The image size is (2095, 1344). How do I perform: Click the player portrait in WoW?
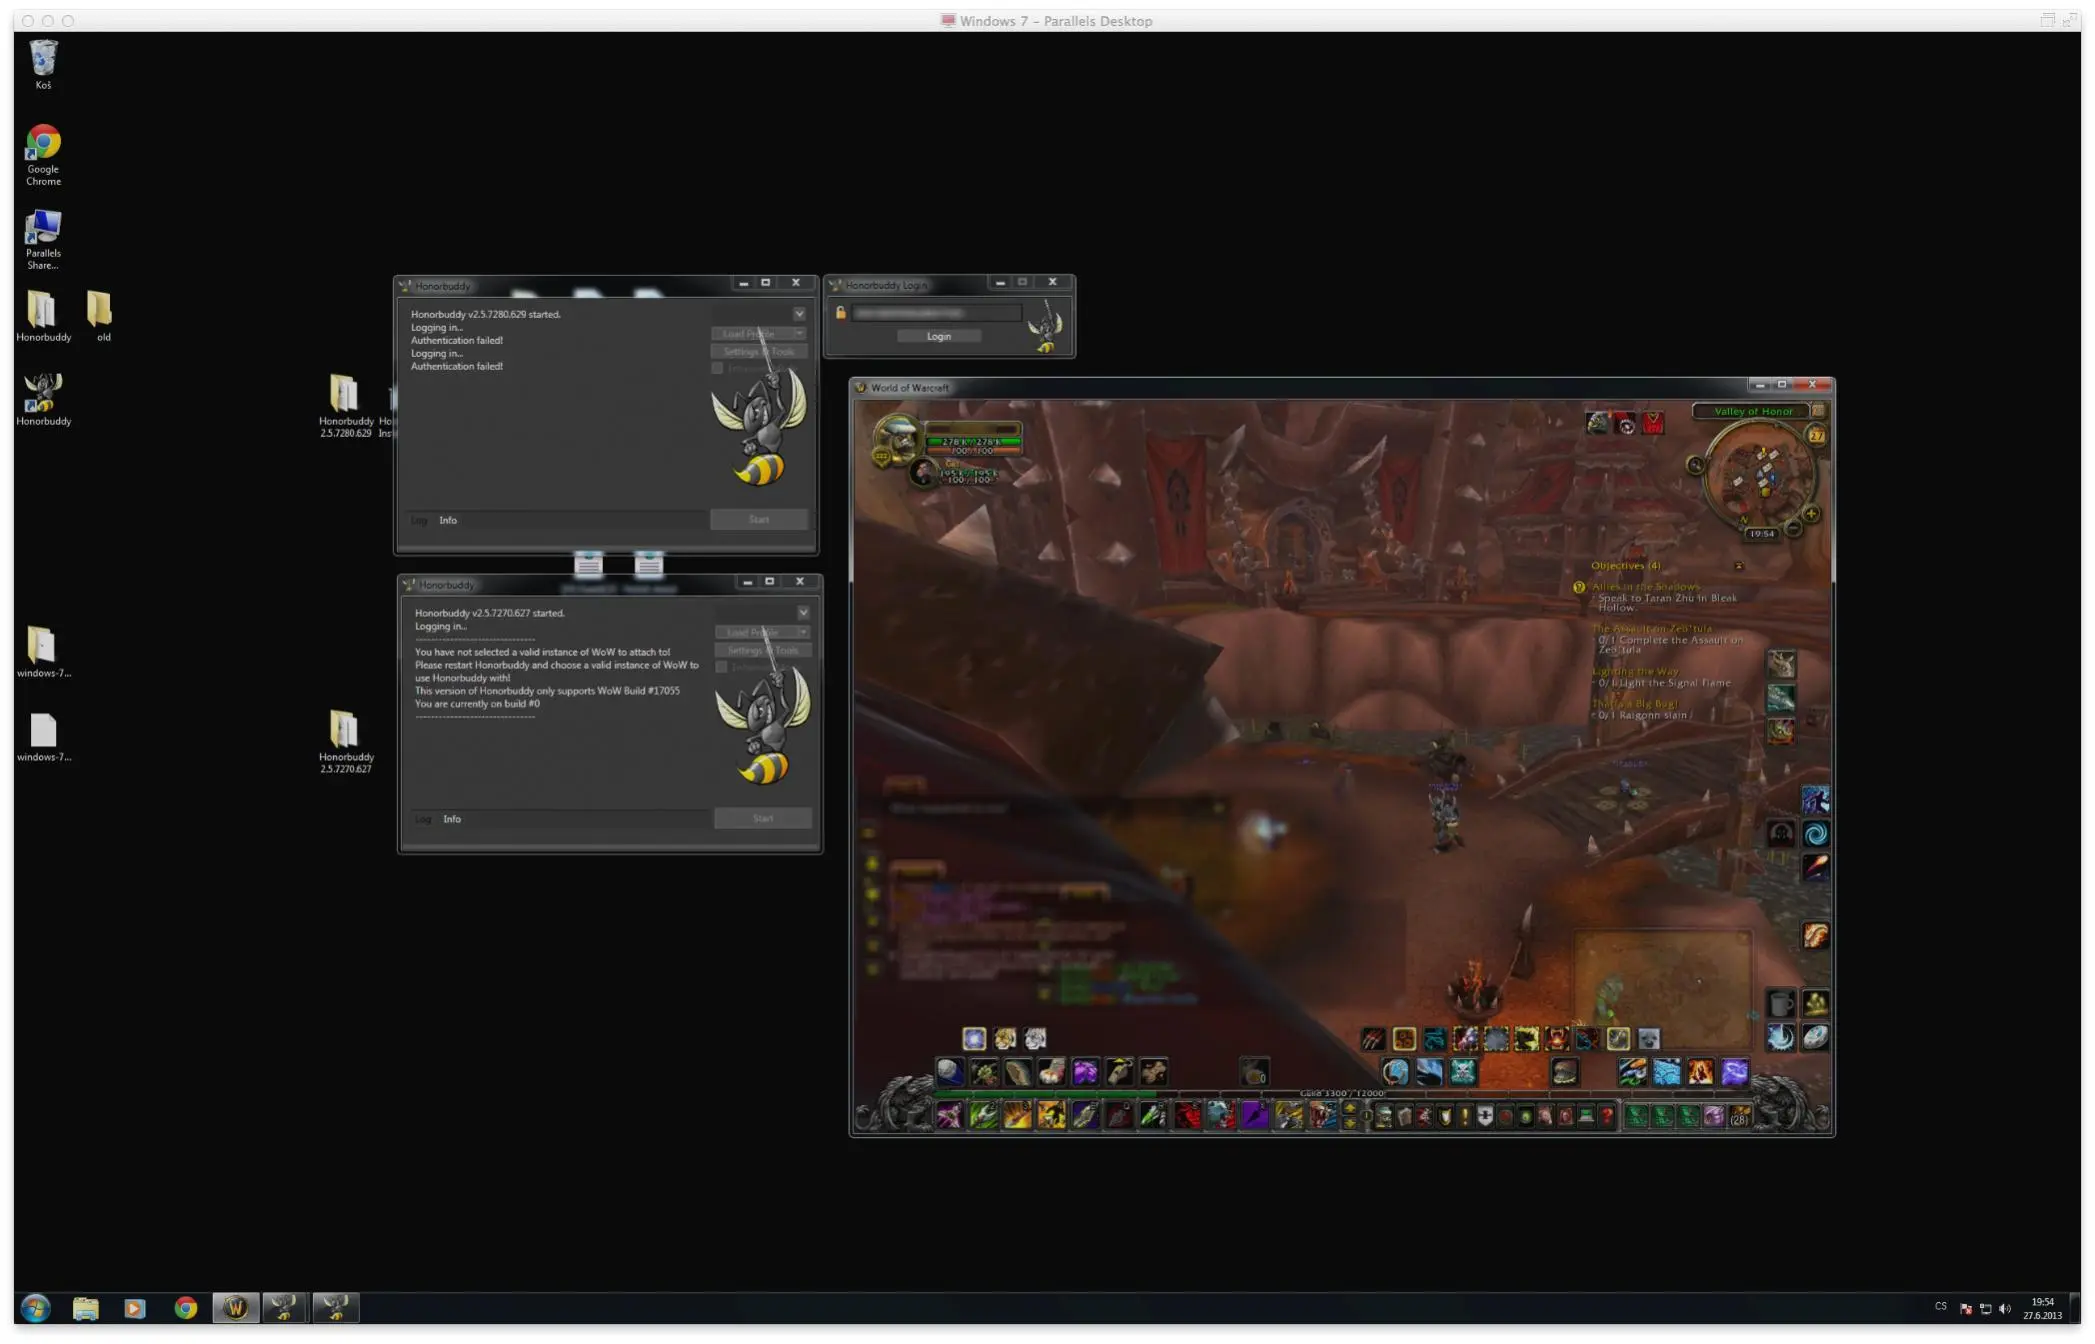(x=897, y=438)
